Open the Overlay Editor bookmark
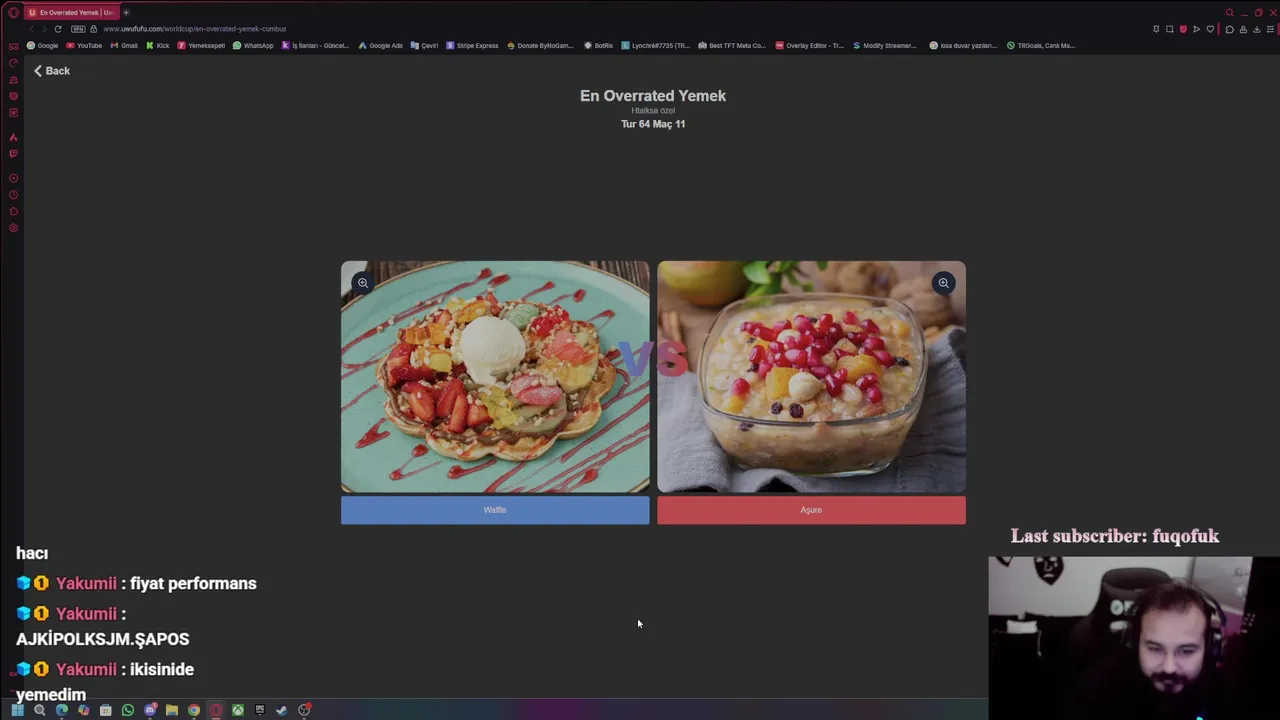Image resolution: width=1280 pixels, height=720 pixels. (810, 45)
